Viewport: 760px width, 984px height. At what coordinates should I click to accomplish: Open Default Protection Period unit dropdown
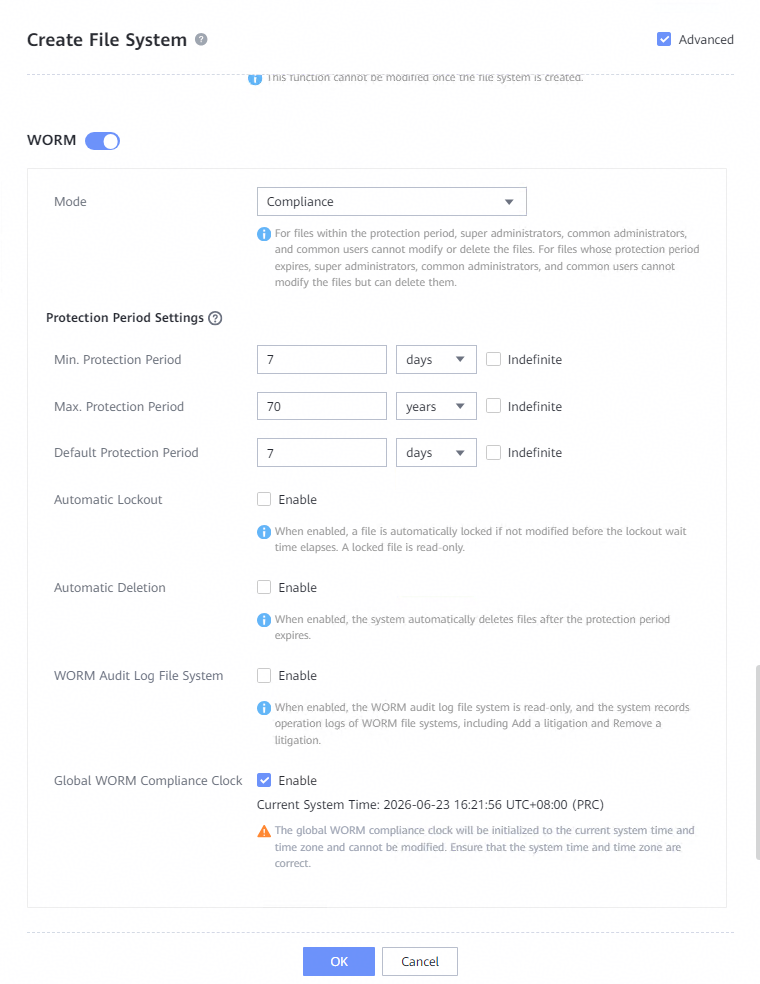pos(436,452)
